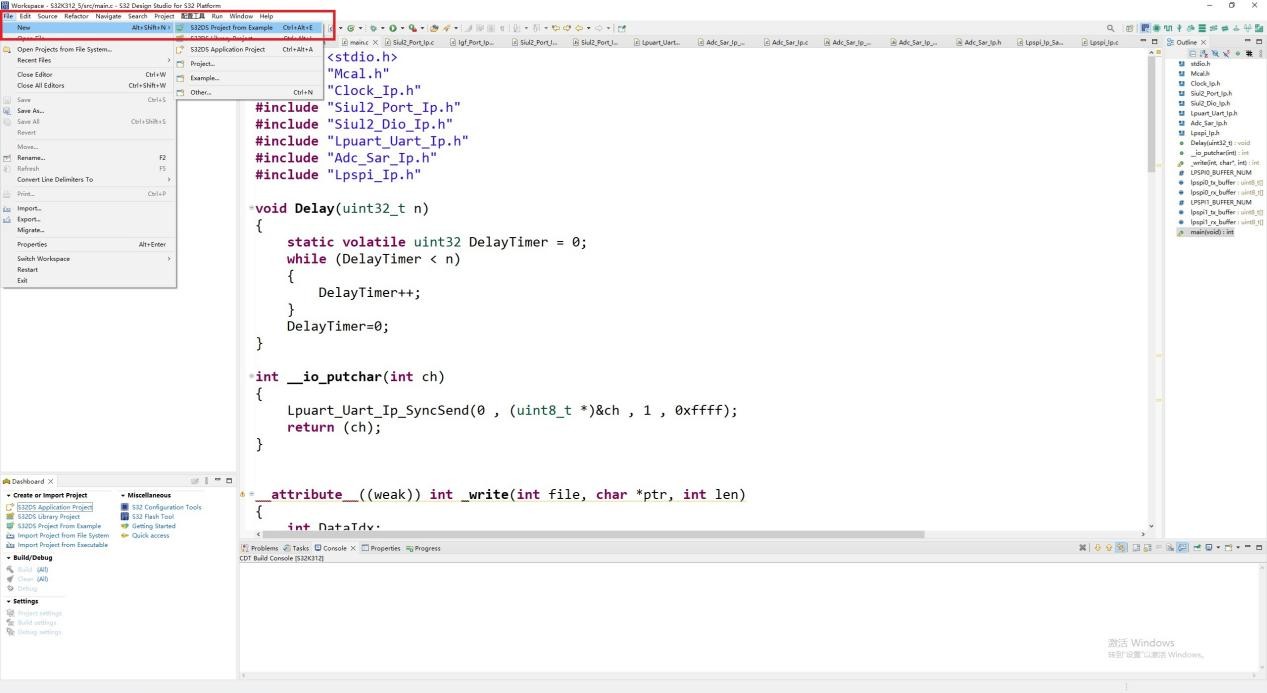
Task: Minimize the Outline panel
Action: click(x=1247, y=42)
